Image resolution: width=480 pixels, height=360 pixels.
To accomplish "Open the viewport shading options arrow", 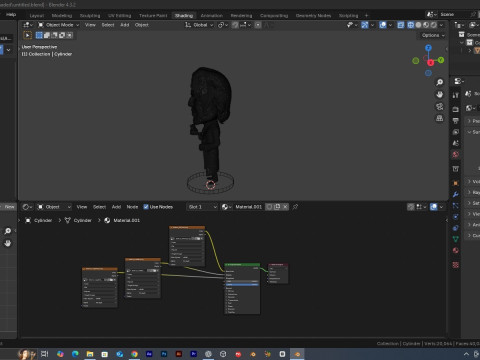I will click(442, 25).
